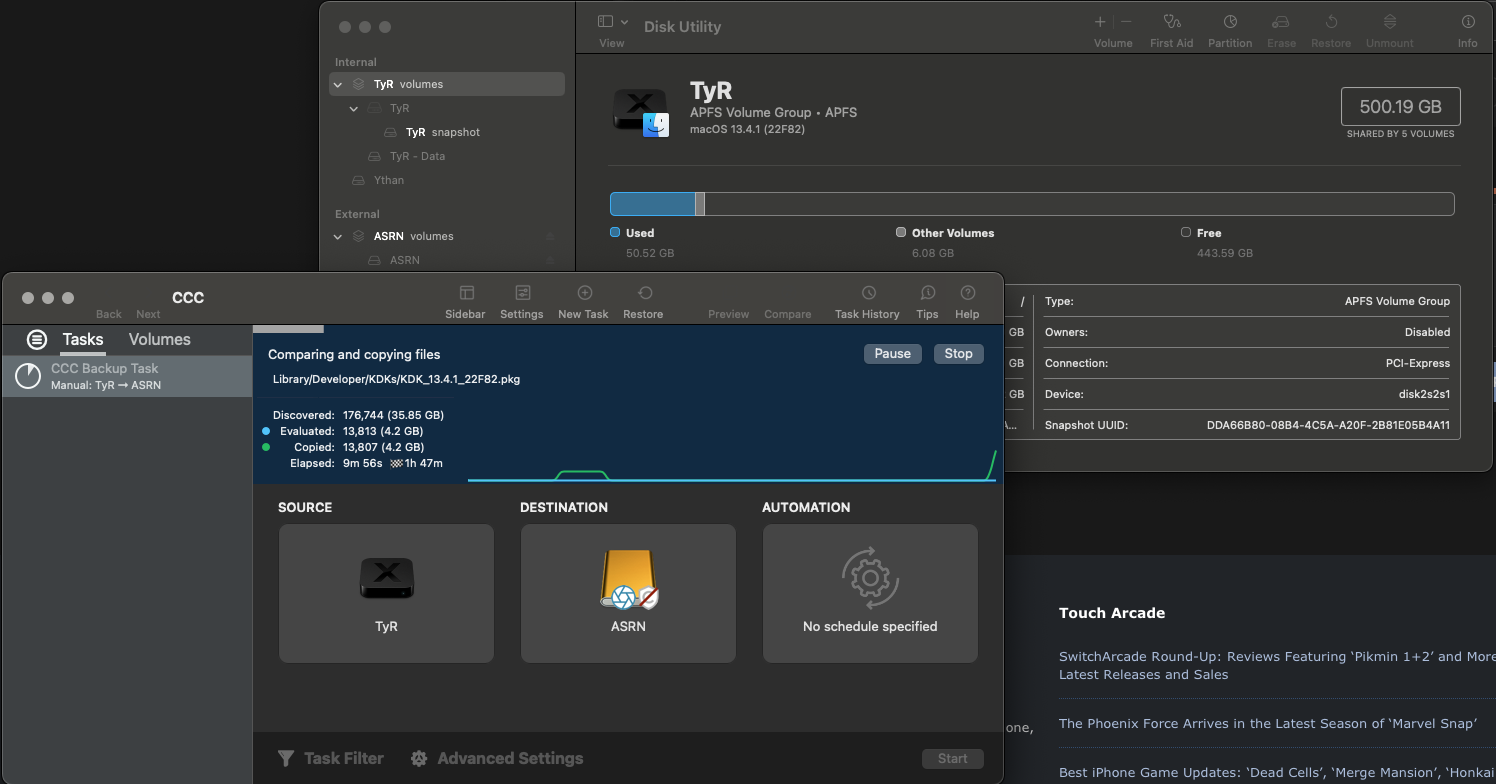Click the automation schedule gear icon
Screen dimensions: 1496x784
pos(870,578)
